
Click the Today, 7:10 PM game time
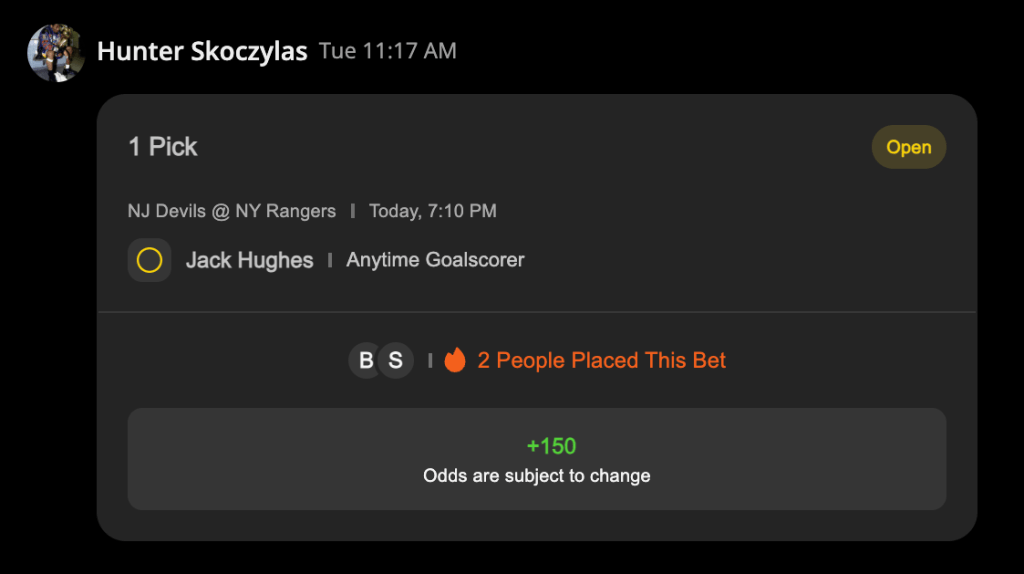click(x=432, y=211)
